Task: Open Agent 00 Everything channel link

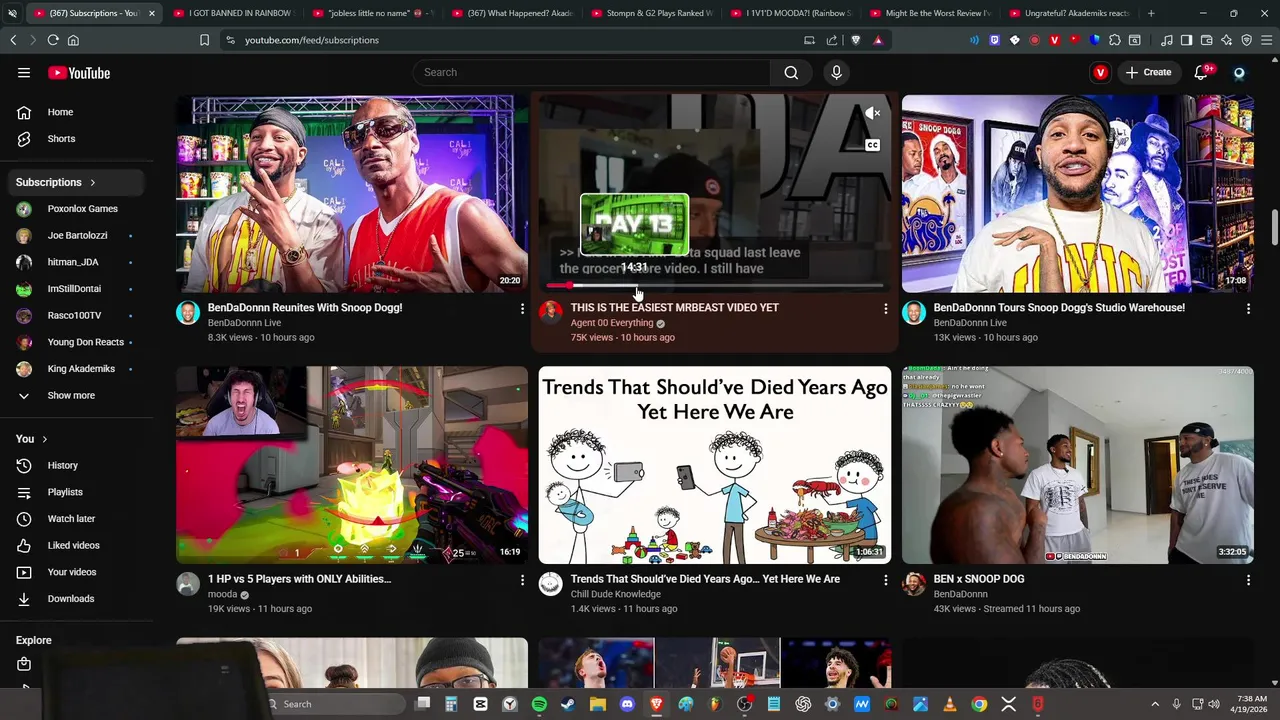Action: [612, 323]
